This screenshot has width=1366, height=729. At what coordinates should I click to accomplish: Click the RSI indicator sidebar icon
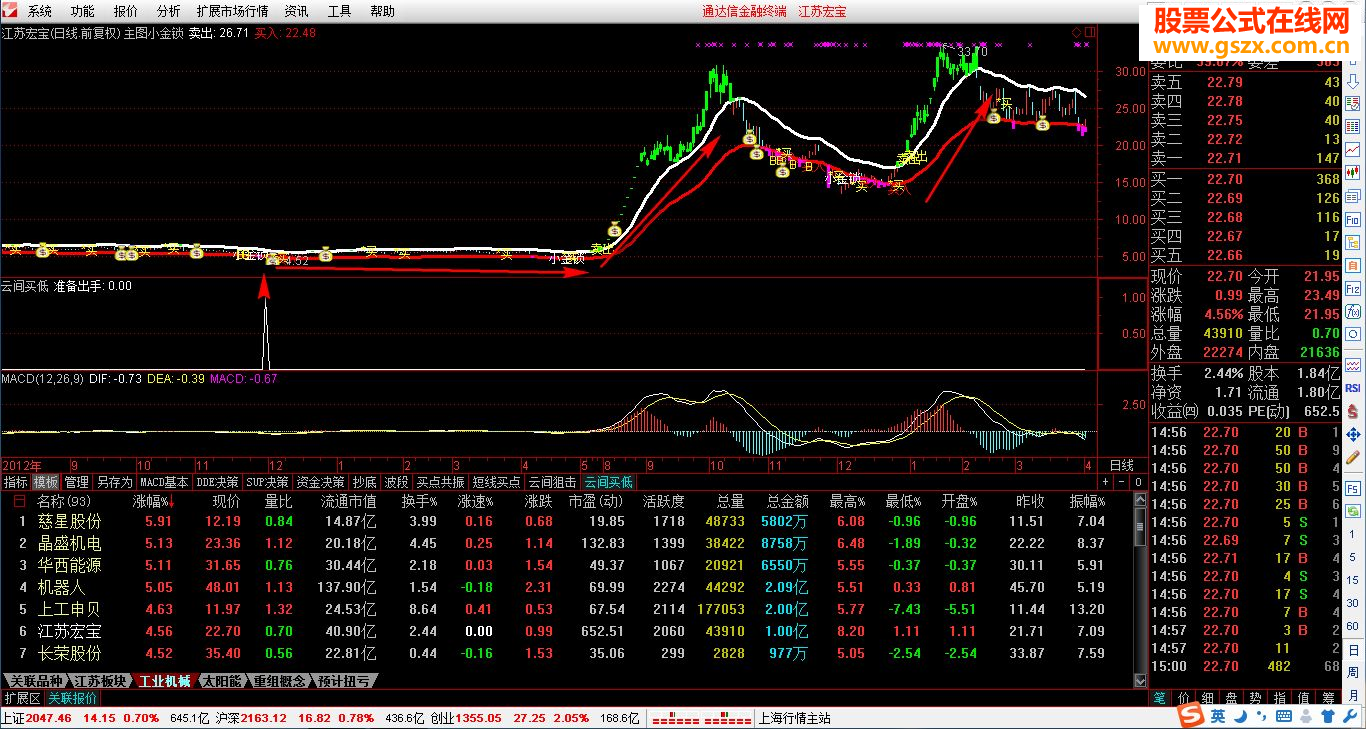coord(1353,388)
